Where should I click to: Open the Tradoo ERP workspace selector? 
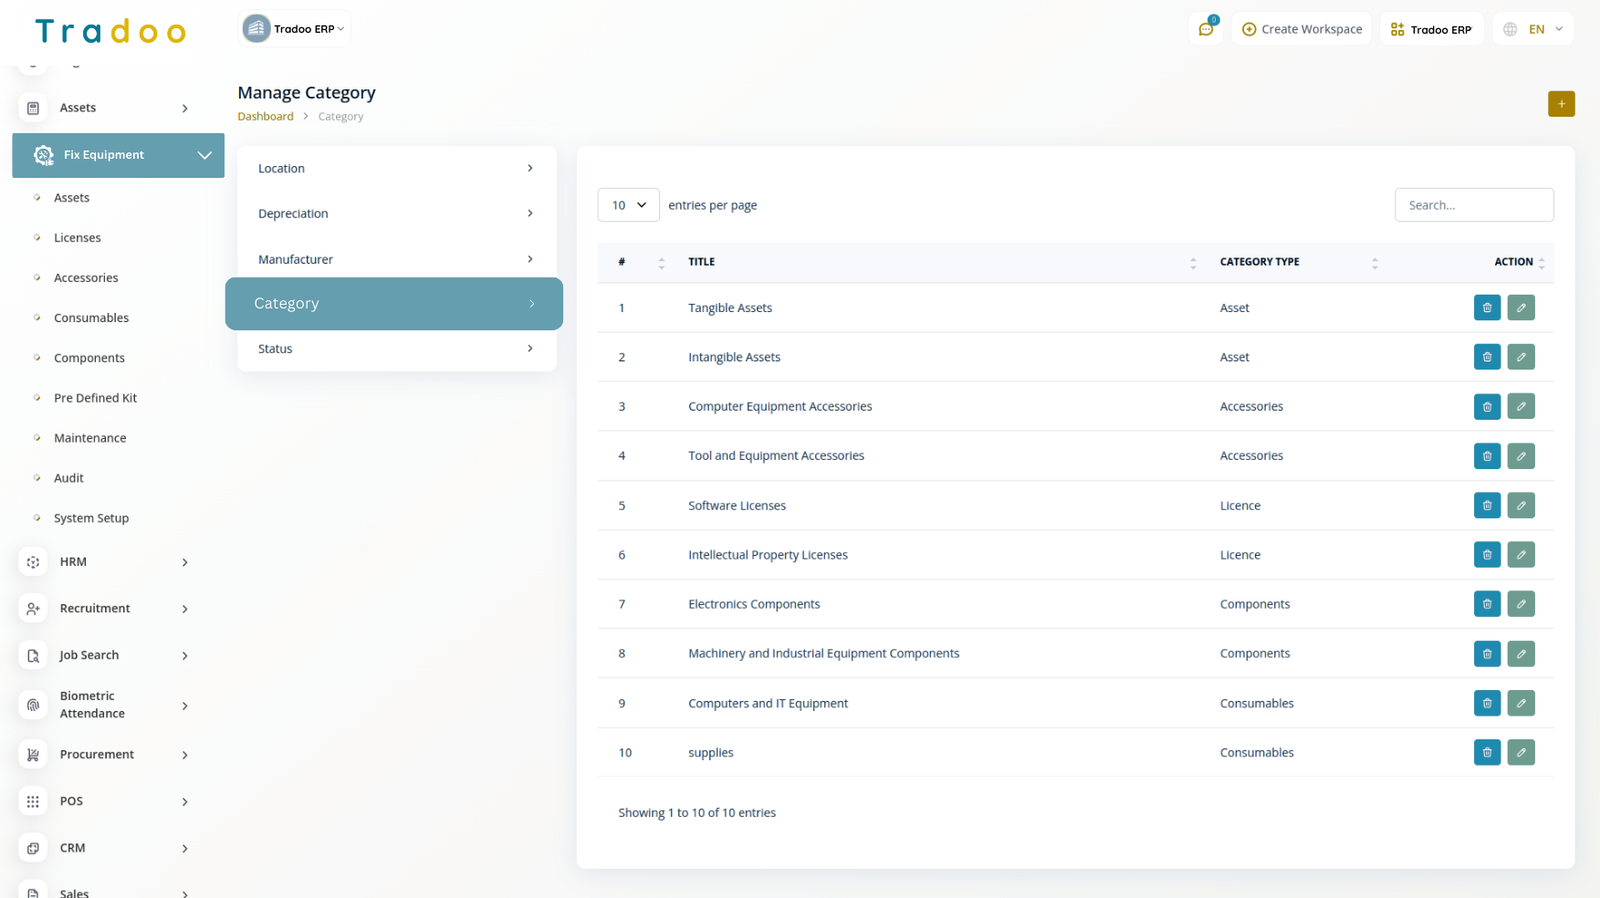pyautogui.click(x=295, y=29)
